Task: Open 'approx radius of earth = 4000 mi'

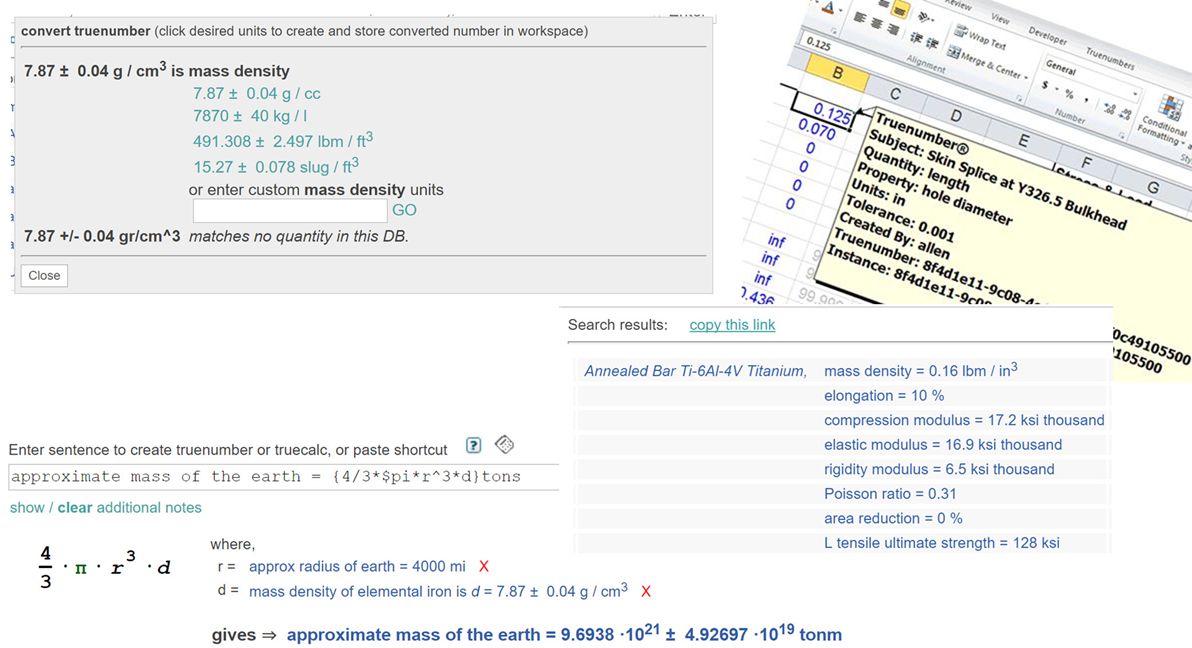Action: point(357,567)
